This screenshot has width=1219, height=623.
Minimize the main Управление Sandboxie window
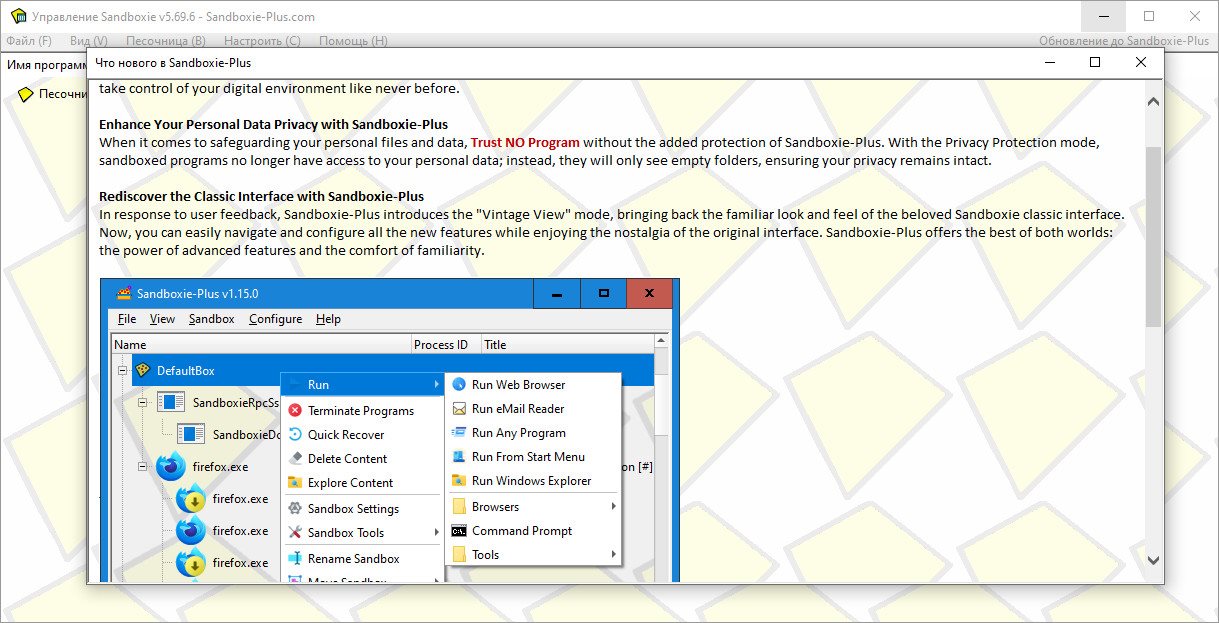coord(1104,16)
